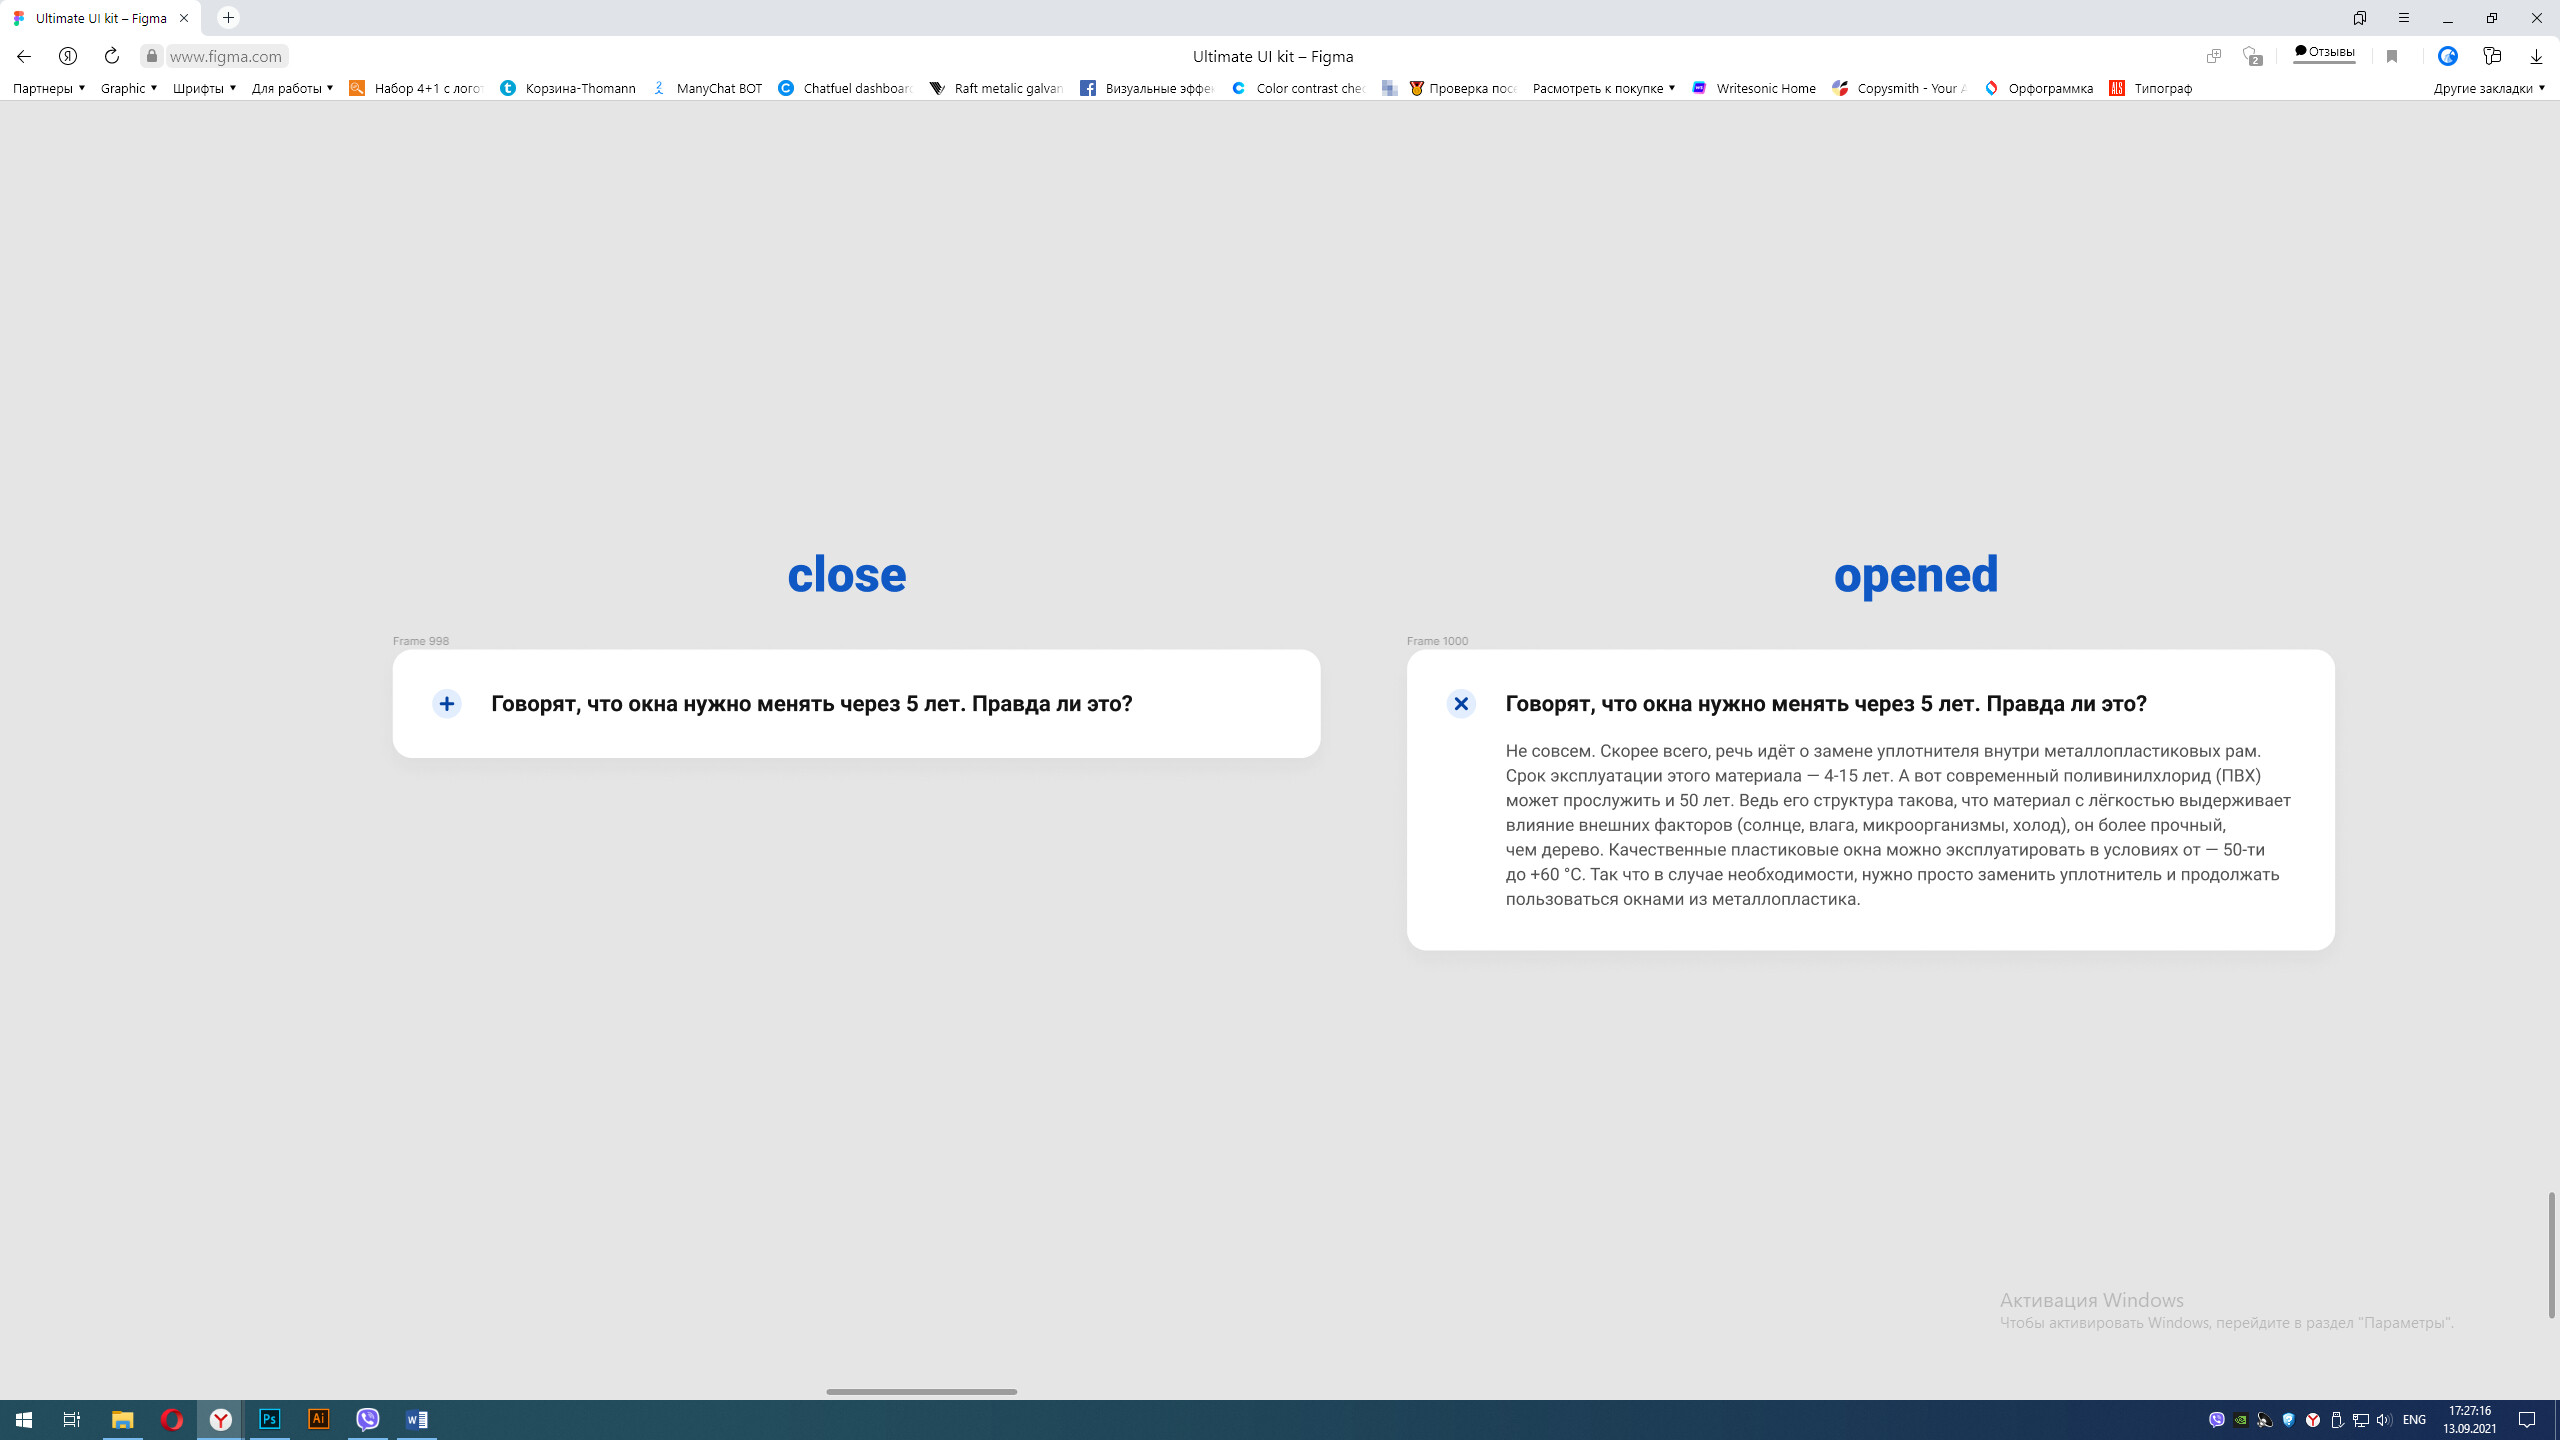The width and height of the screenshot is (2560, 1440).
Task: Open the browser hamburger menu
Action: click(x=2404, y=18)
